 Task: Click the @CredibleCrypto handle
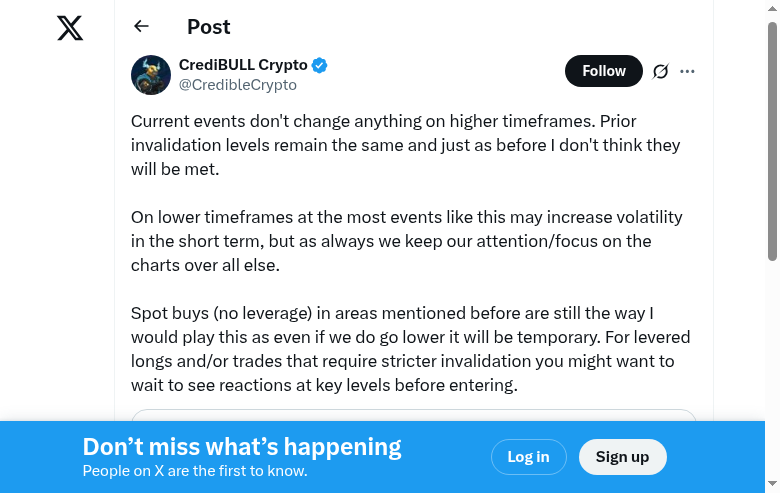click(237, 85)
